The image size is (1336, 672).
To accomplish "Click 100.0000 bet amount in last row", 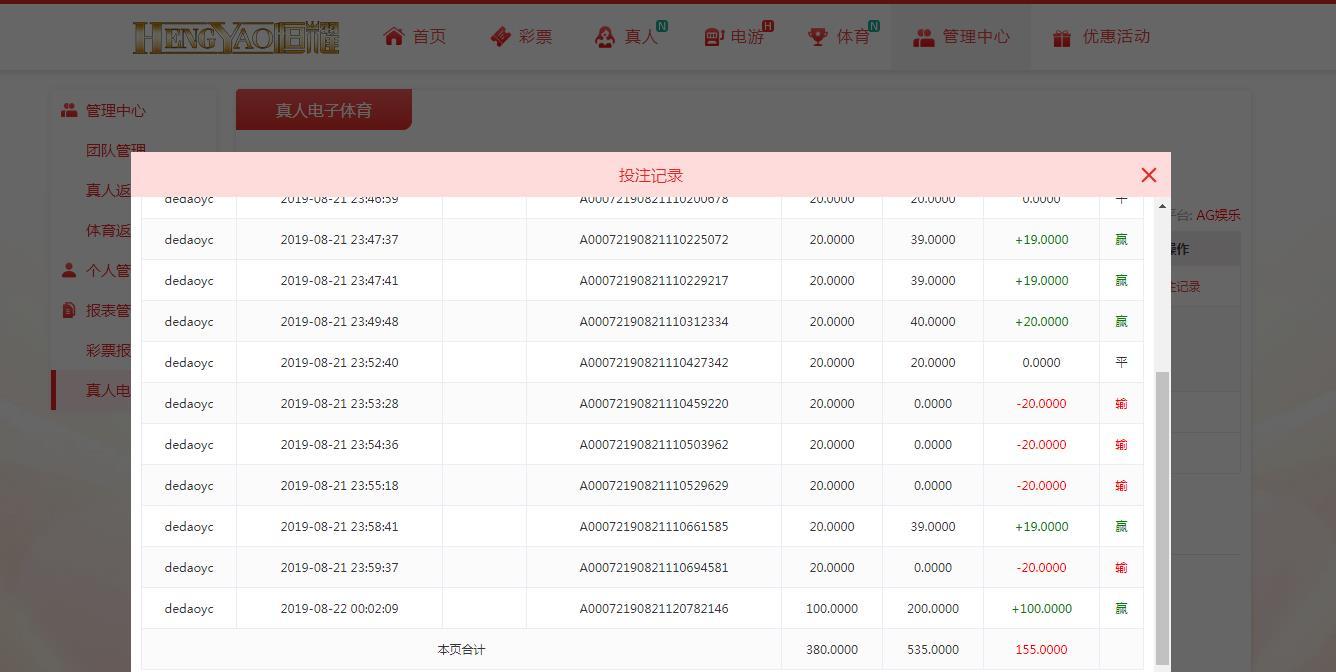I will click(x=832, y=609).
